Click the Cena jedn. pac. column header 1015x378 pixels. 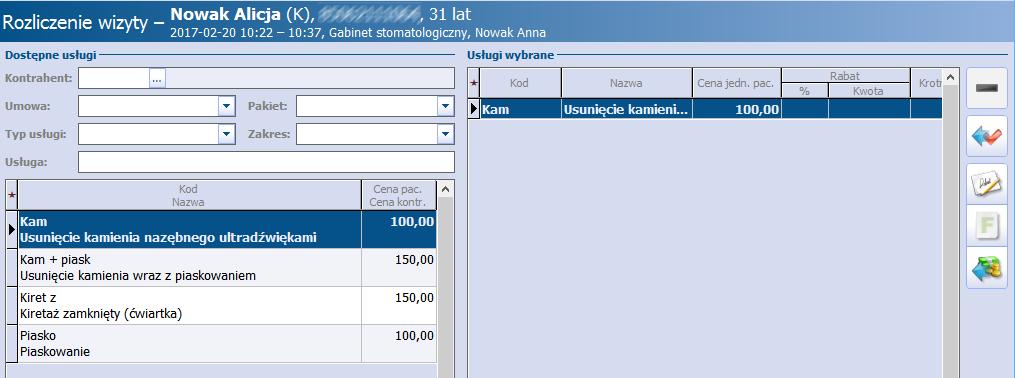(x=737, y=83)
